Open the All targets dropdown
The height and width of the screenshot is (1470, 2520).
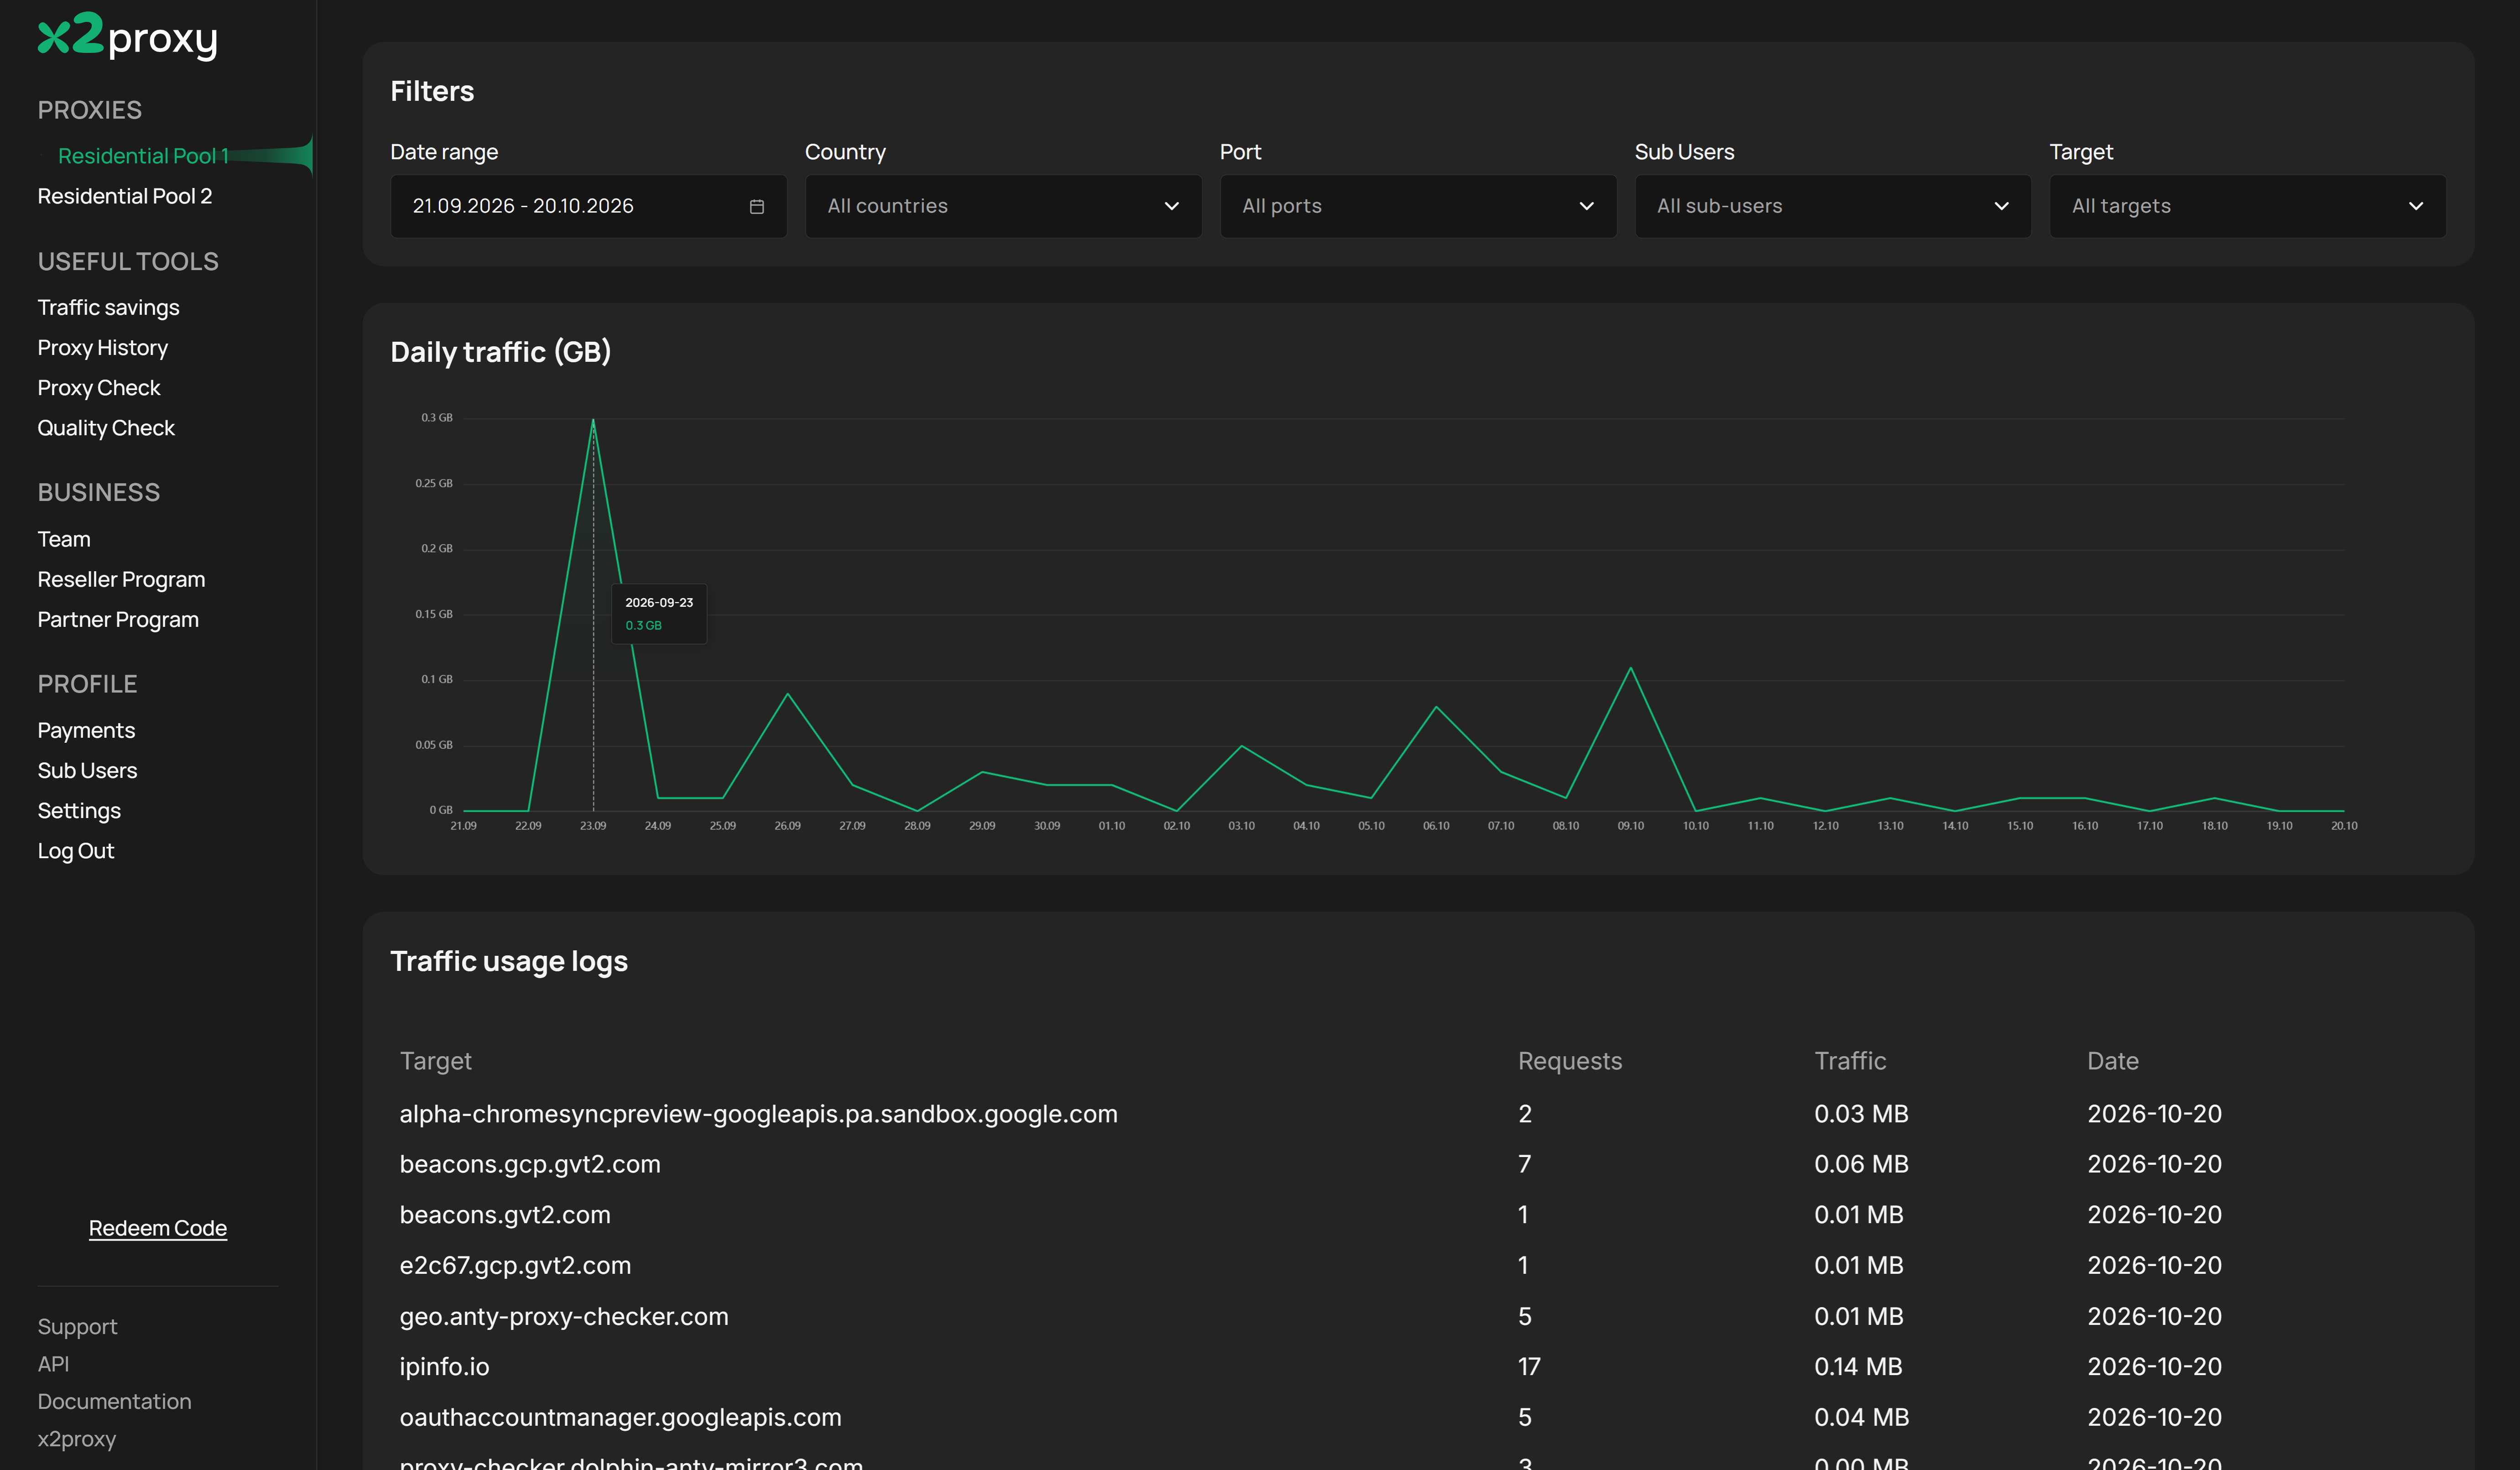[2247, 206]
